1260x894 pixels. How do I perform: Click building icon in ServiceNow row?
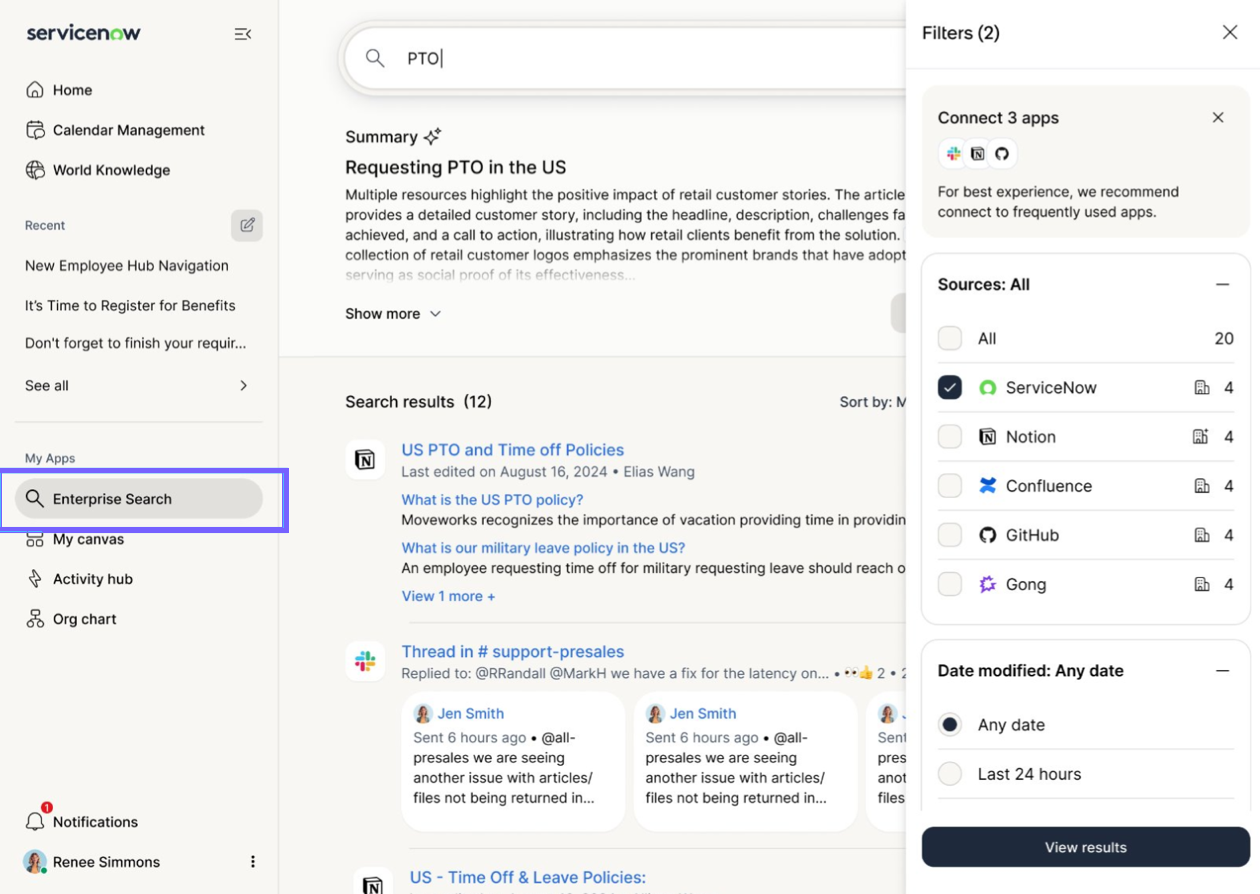(1202, 388)
